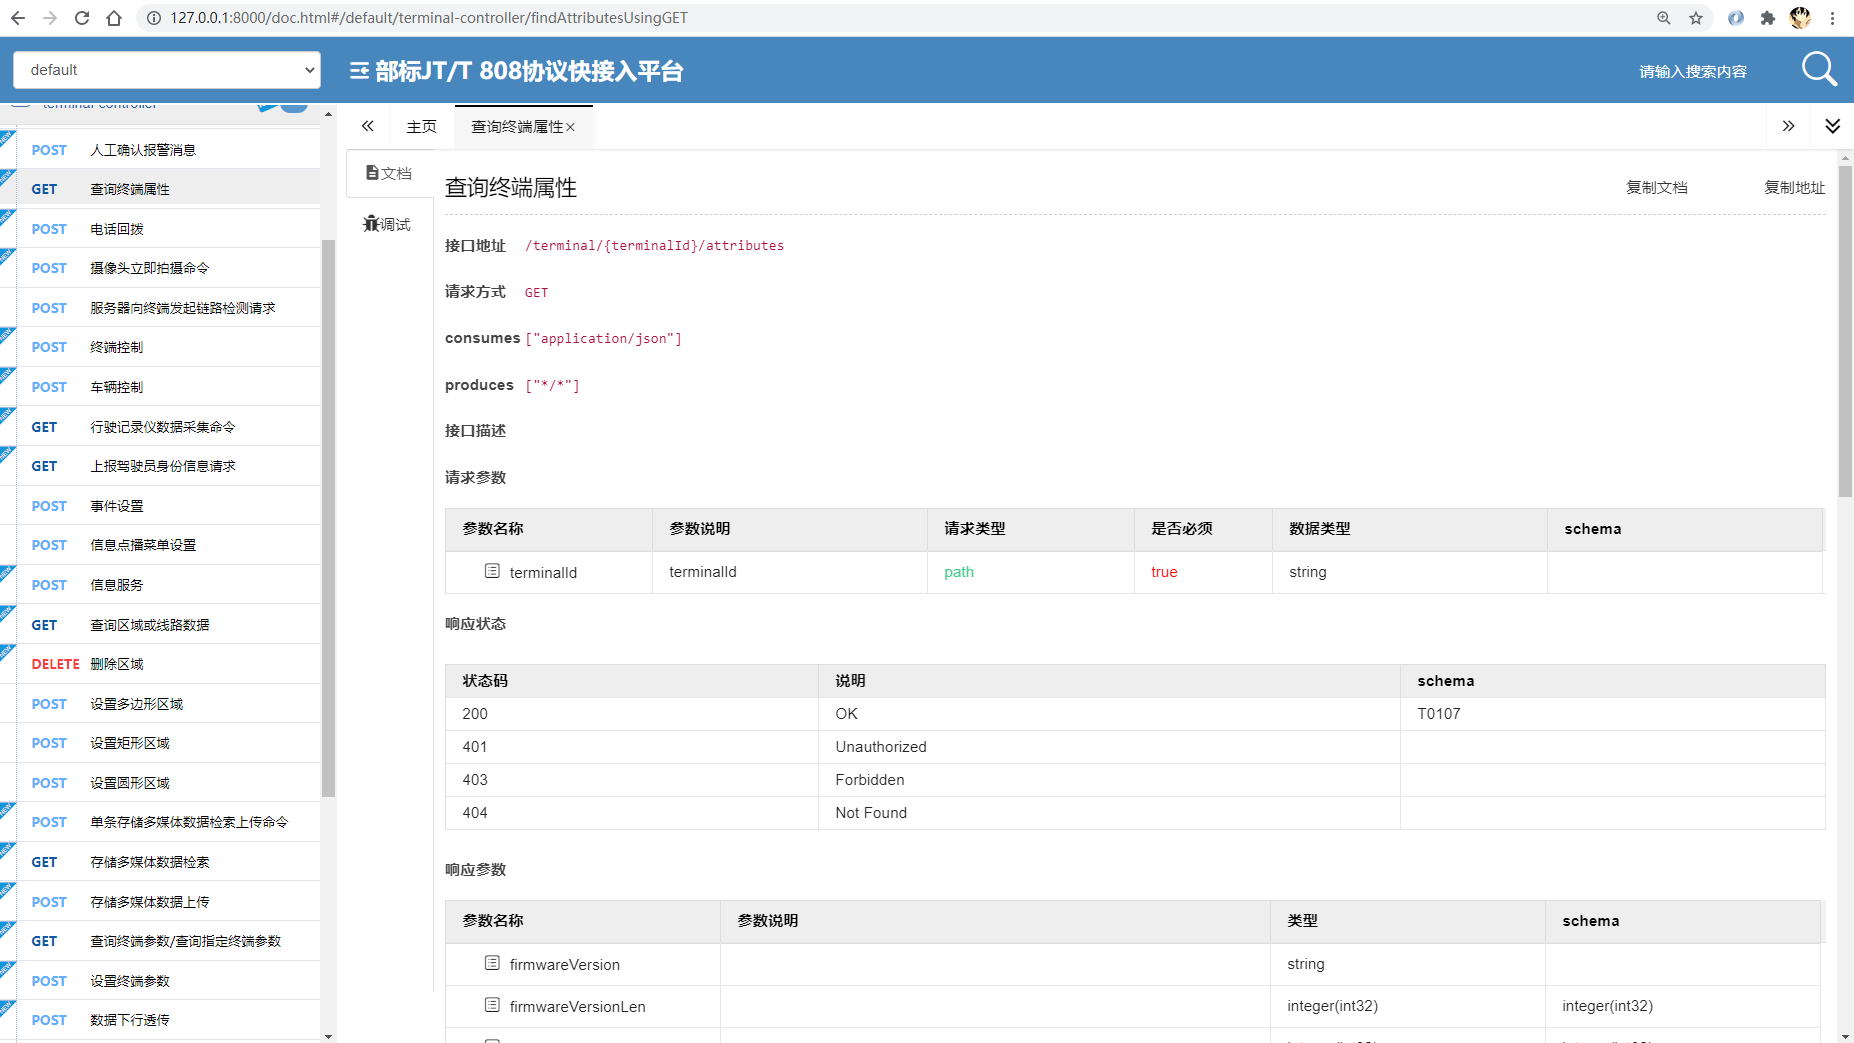Click 复制地址 link
The width and height of the screenshot is (1854, 1043).
point(1794,187)
